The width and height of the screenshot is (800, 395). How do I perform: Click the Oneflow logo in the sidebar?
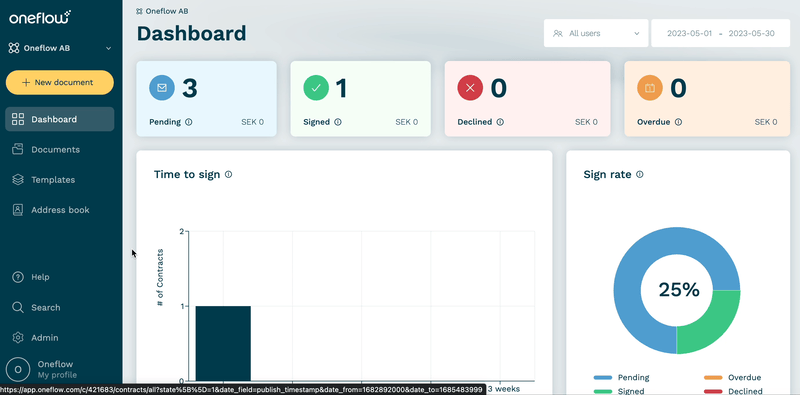click(x=40, y=18)
